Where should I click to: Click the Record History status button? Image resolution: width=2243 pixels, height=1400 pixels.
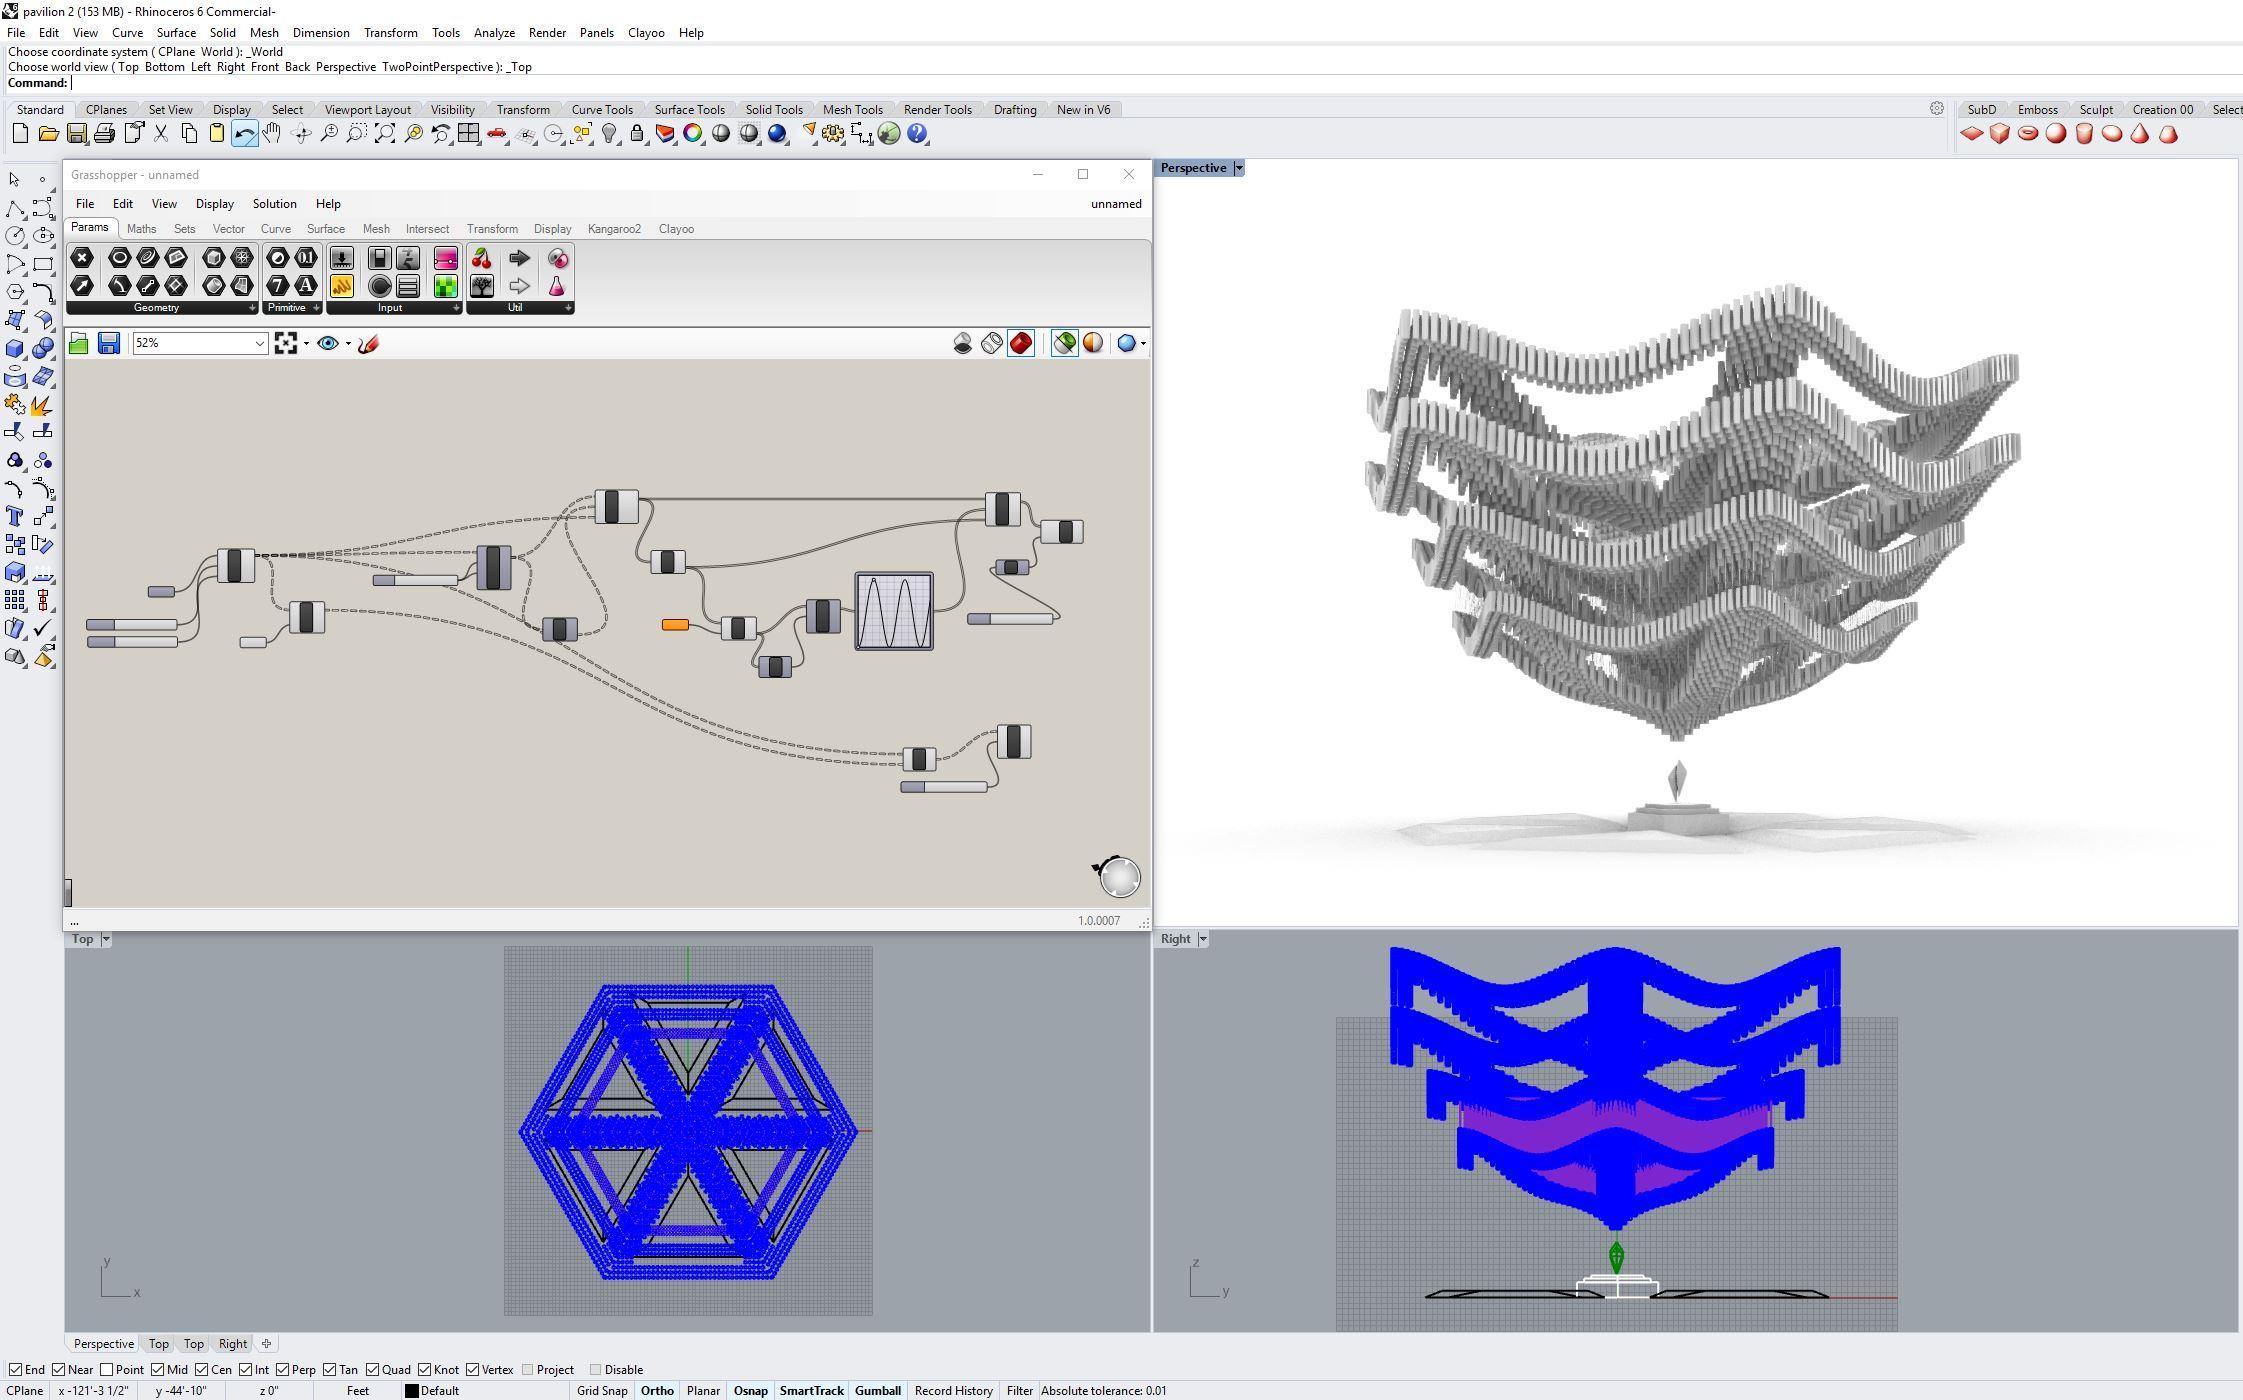point(953,1391)
